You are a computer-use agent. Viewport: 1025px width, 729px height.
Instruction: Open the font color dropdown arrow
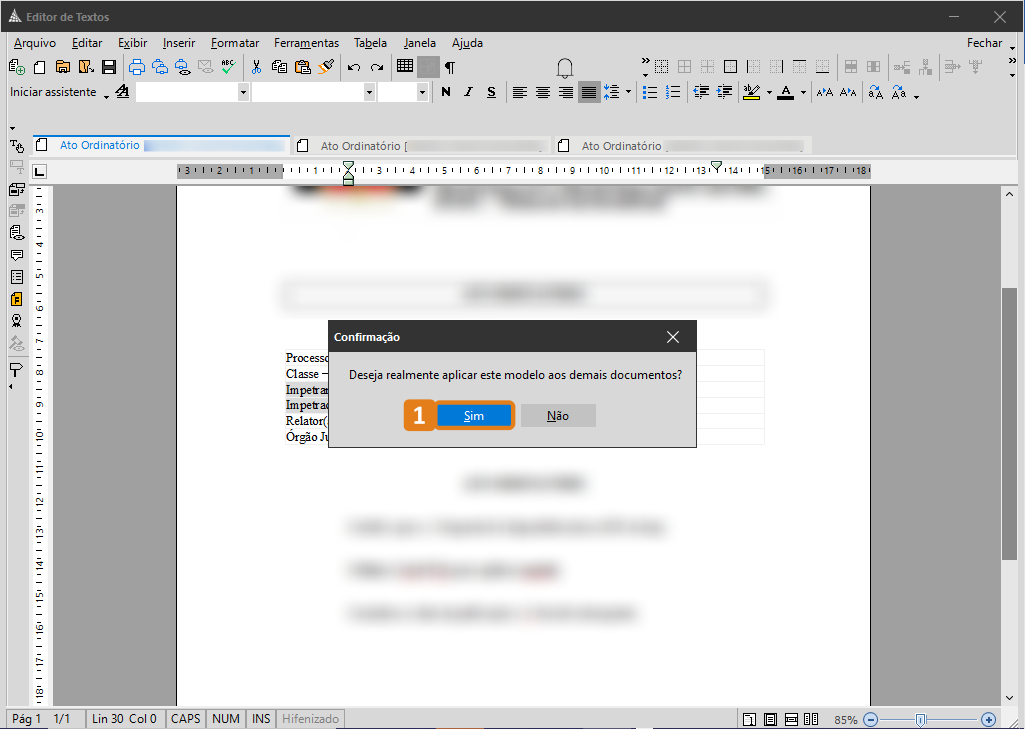pyautogui.click(x=803, y=93)
